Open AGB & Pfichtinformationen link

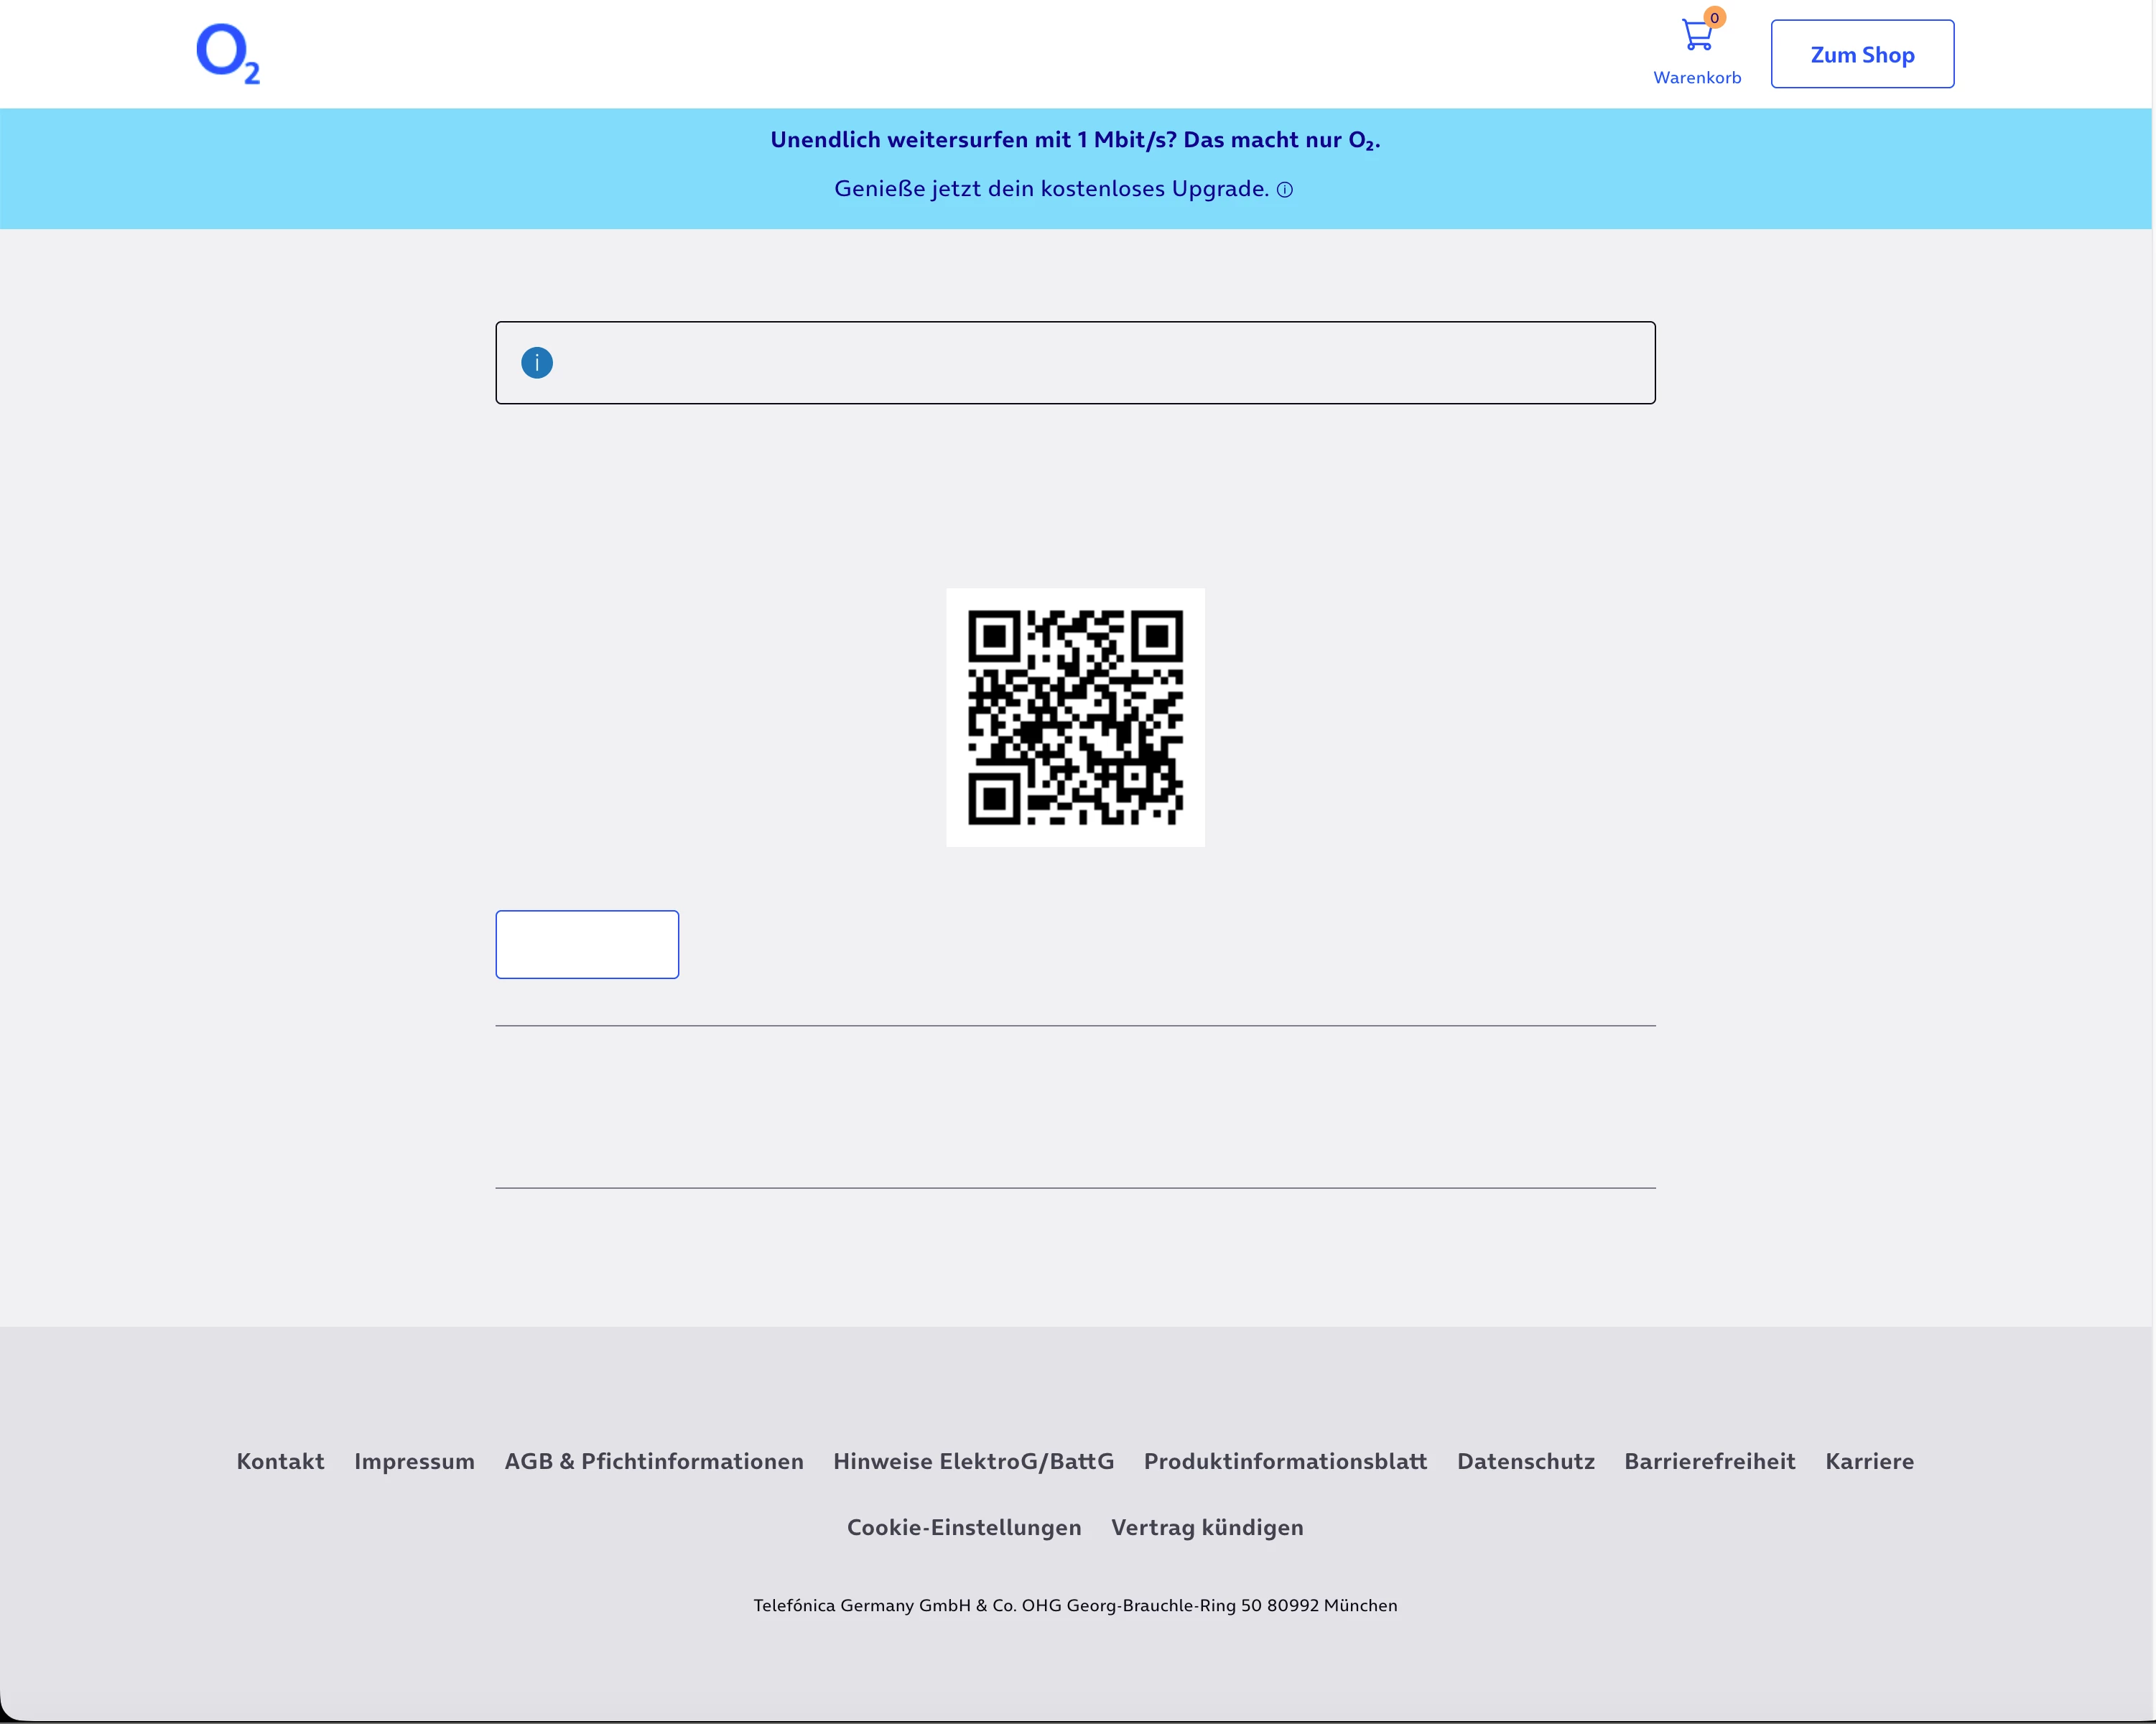click(654, 1461)
